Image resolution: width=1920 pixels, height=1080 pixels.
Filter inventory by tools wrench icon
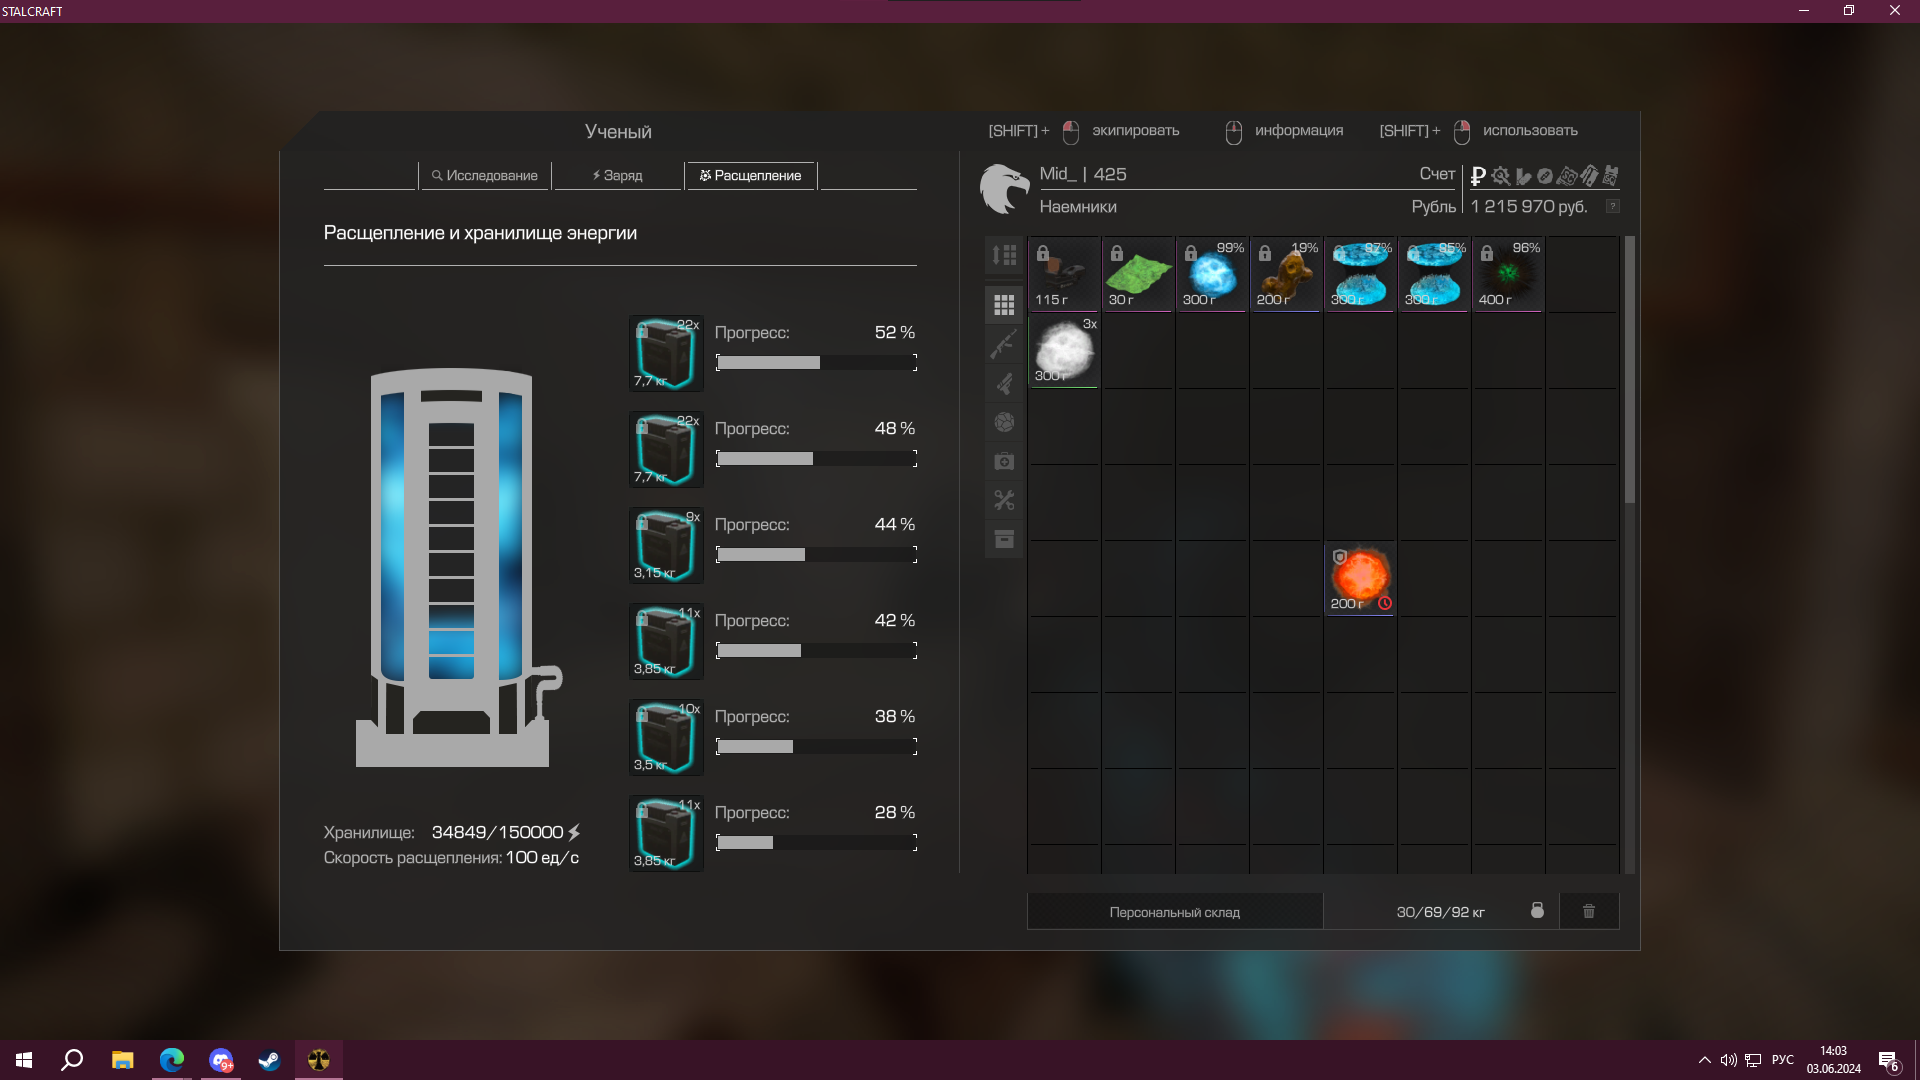point(1004,500)
